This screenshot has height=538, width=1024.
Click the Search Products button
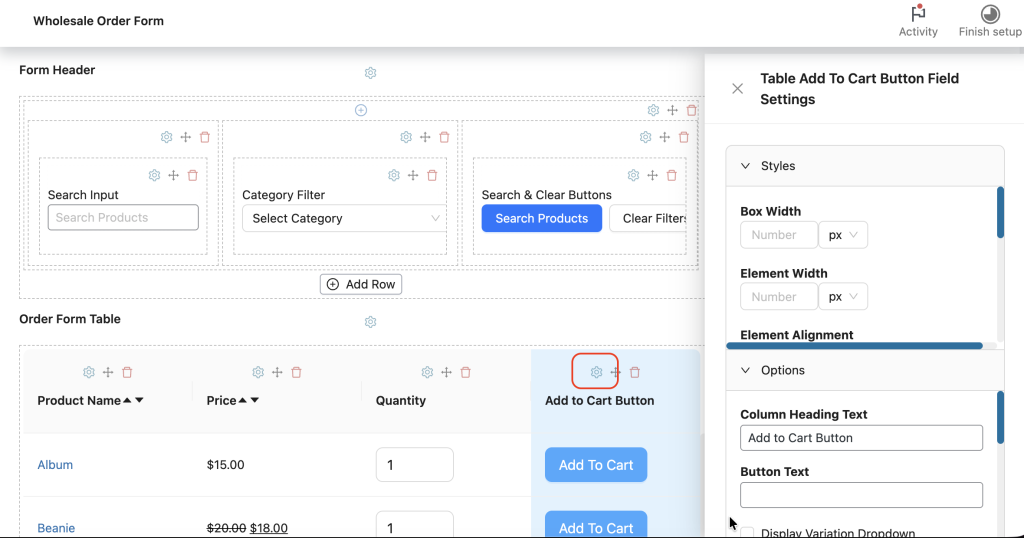541,219
